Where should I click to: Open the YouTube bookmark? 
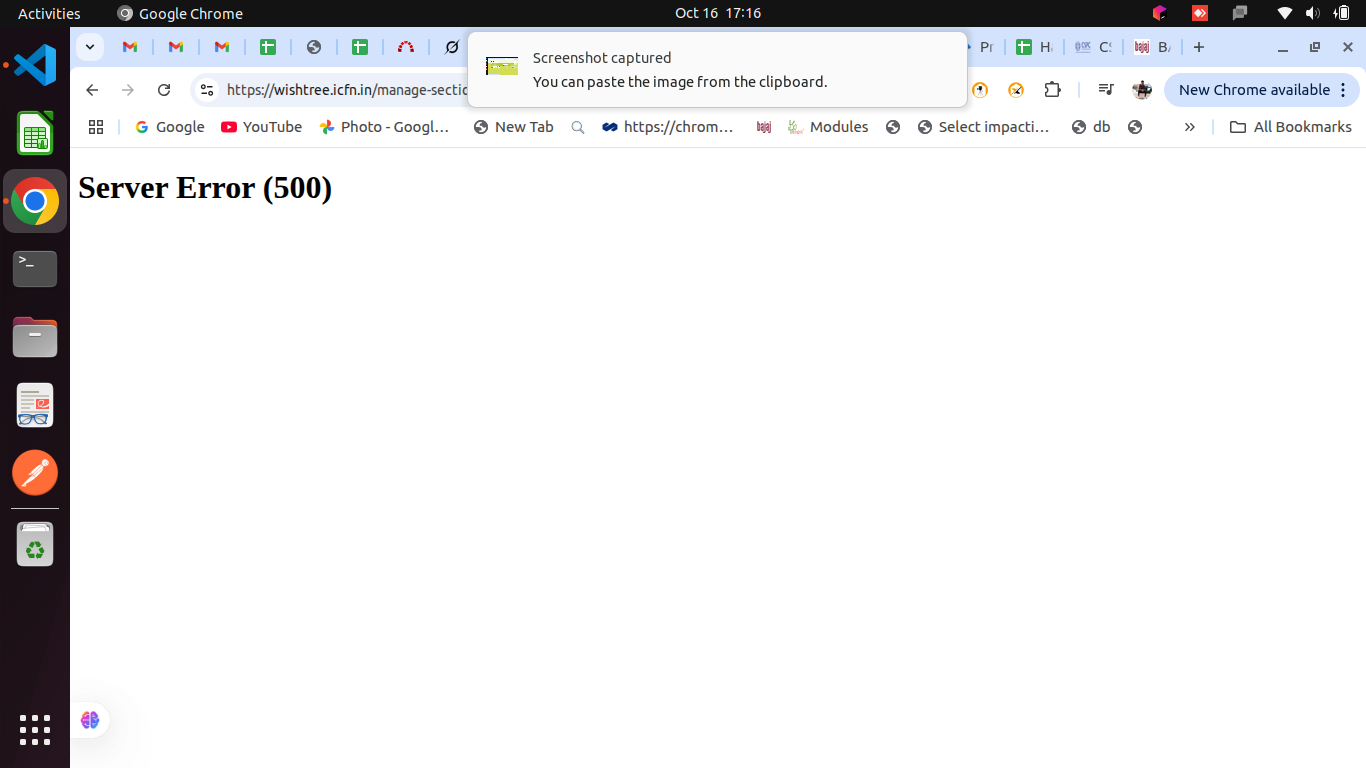click(x=261, y=127)
